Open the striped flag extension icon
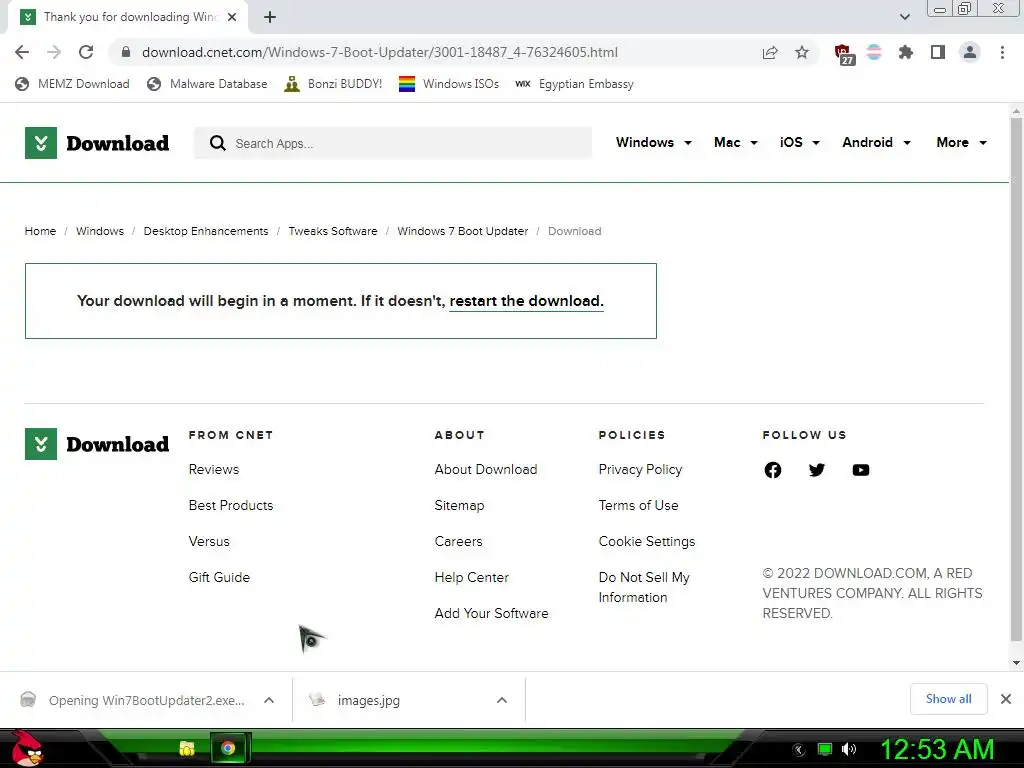 [874, 52]
